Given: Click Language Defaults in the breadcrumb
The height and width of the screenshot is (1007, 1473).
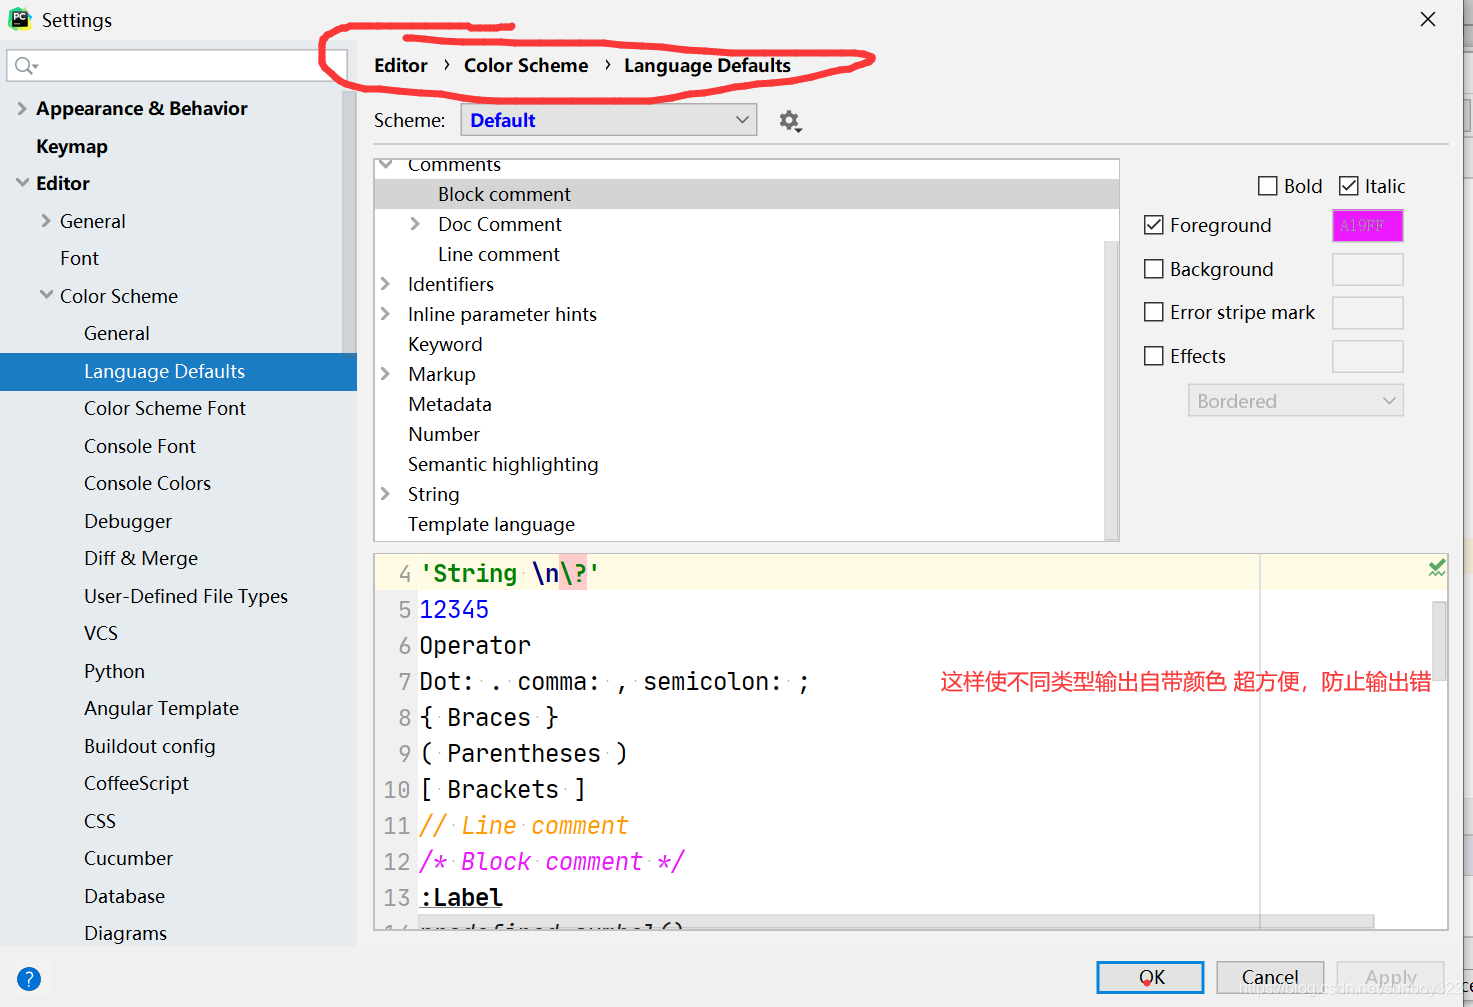Looking at the screenshot, I should tap(707, 66).
